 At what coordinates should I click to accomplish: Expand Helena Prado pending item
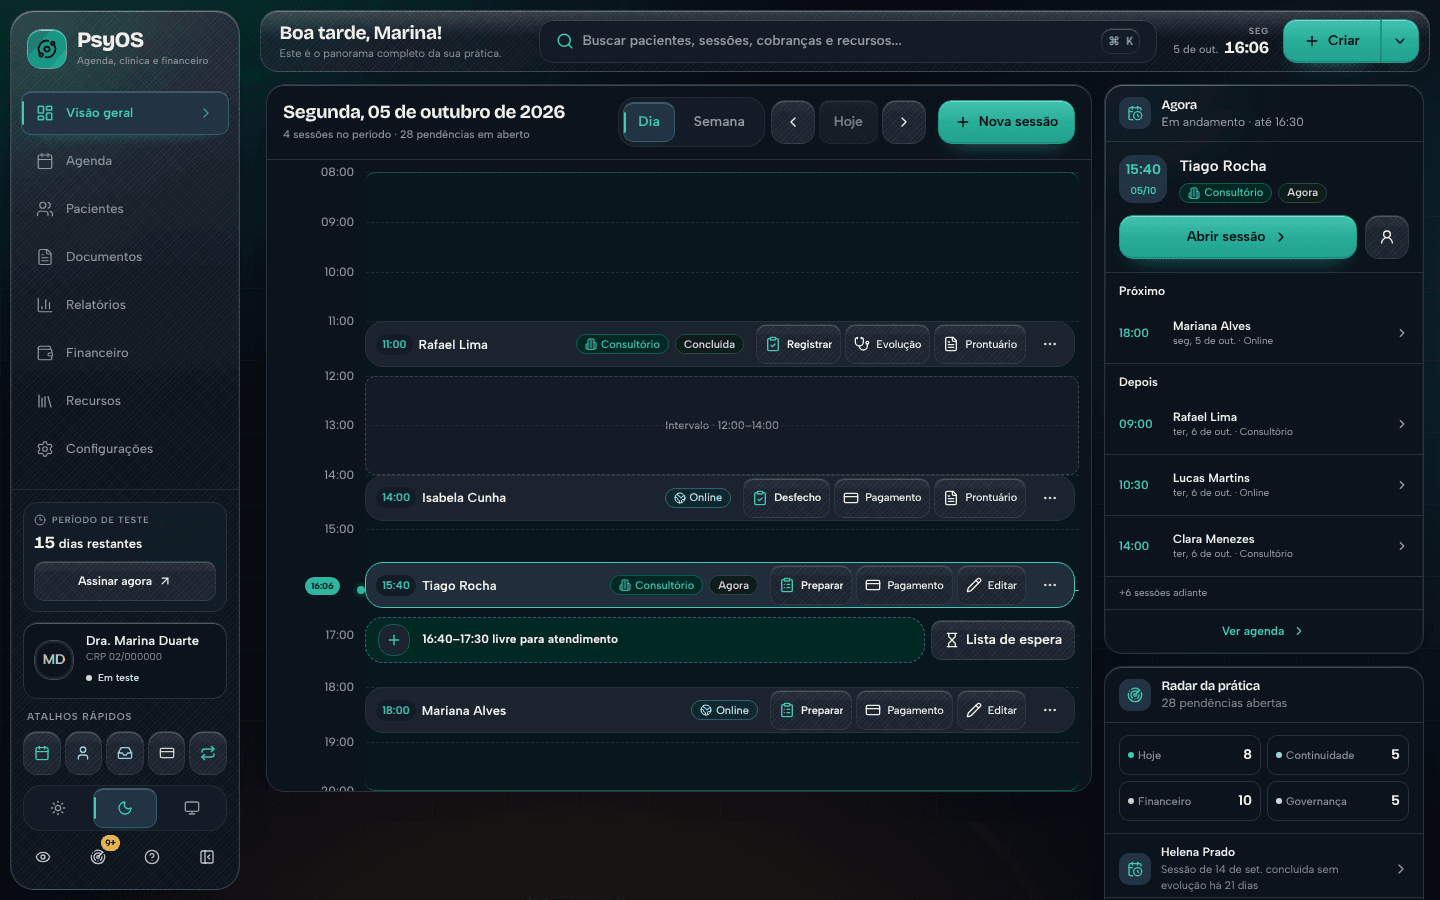click(x=1264, y=868)
